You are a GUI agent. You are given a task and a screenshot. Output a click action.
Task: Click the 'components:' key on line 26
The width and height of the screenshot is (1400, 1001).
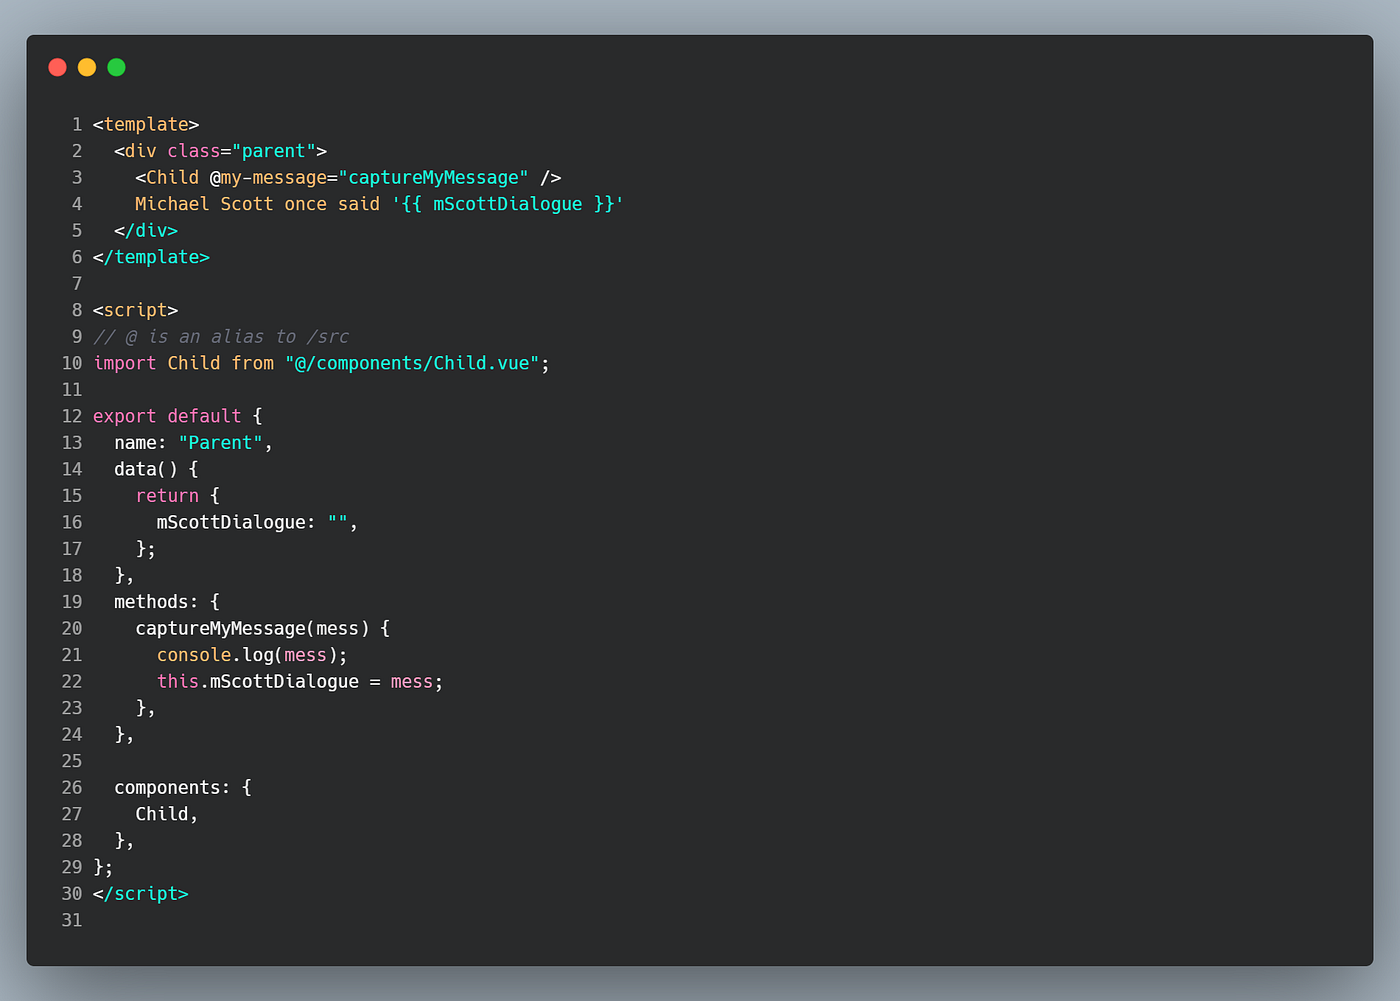click(172, 787)
